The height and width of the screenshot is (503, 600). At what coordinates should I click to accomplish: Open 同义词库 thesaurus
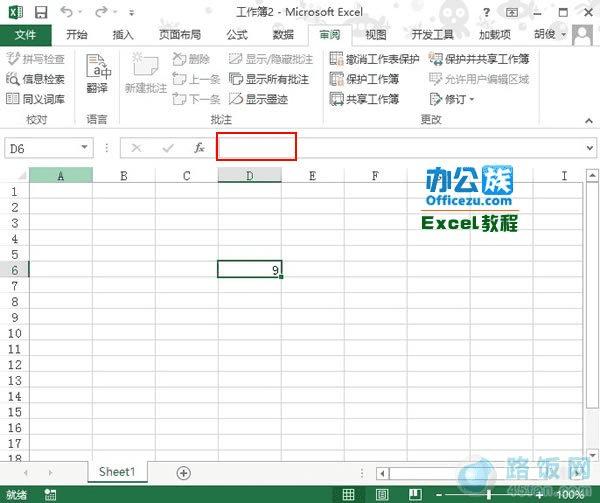point(36,99)
